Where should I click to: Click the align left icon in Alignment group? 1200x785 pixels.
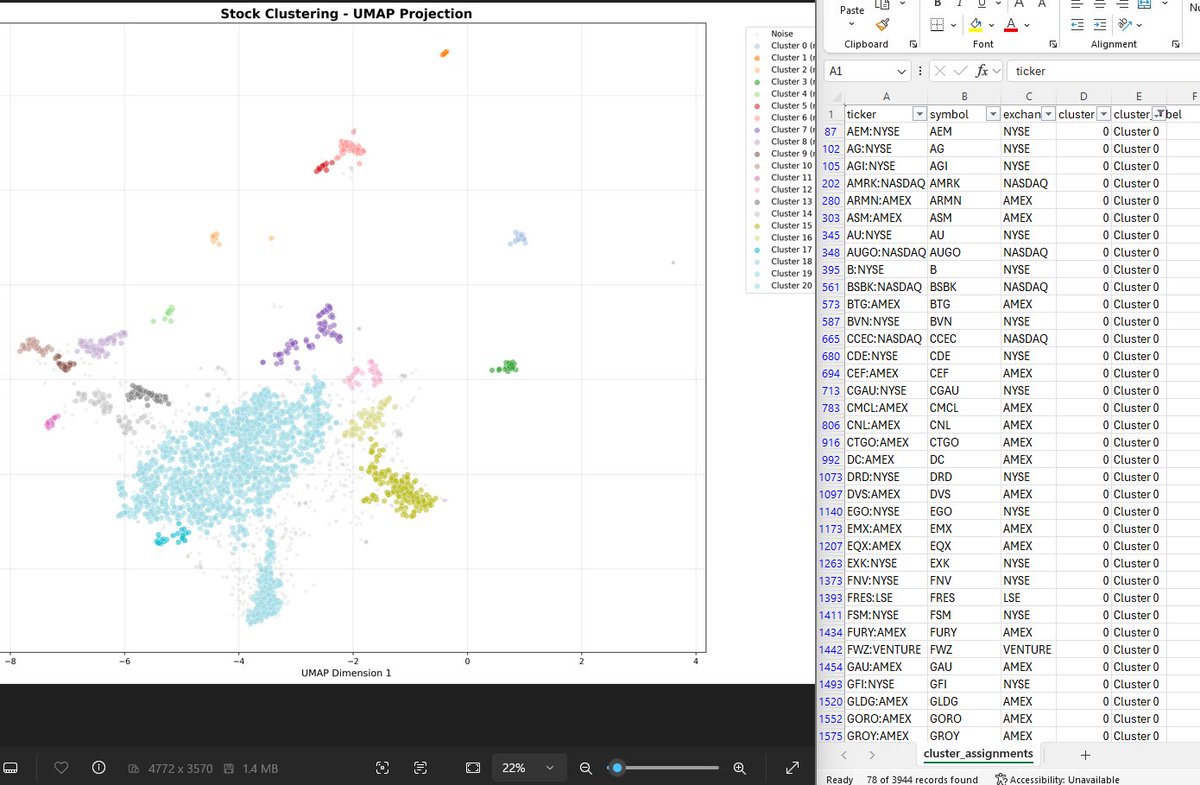click(1076, 4)
